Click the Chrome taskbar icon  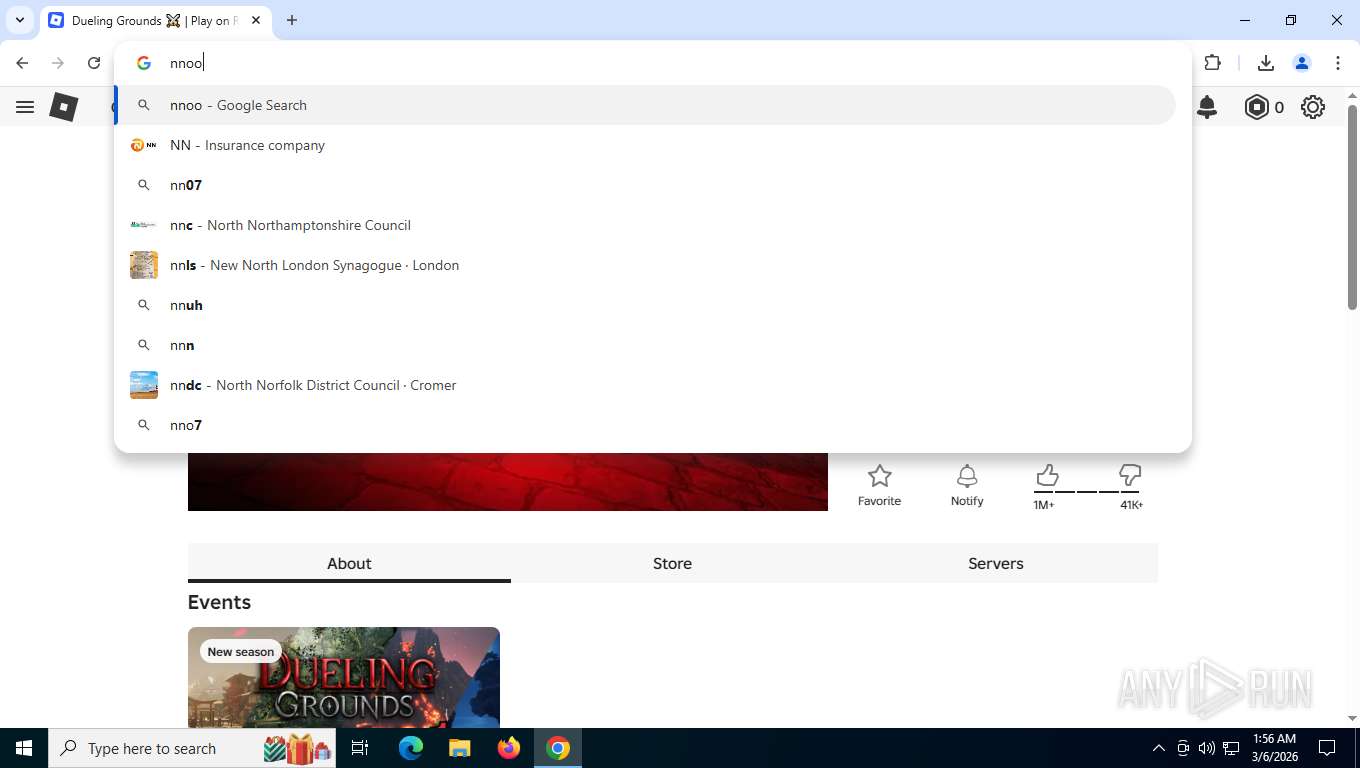point(558,748)
